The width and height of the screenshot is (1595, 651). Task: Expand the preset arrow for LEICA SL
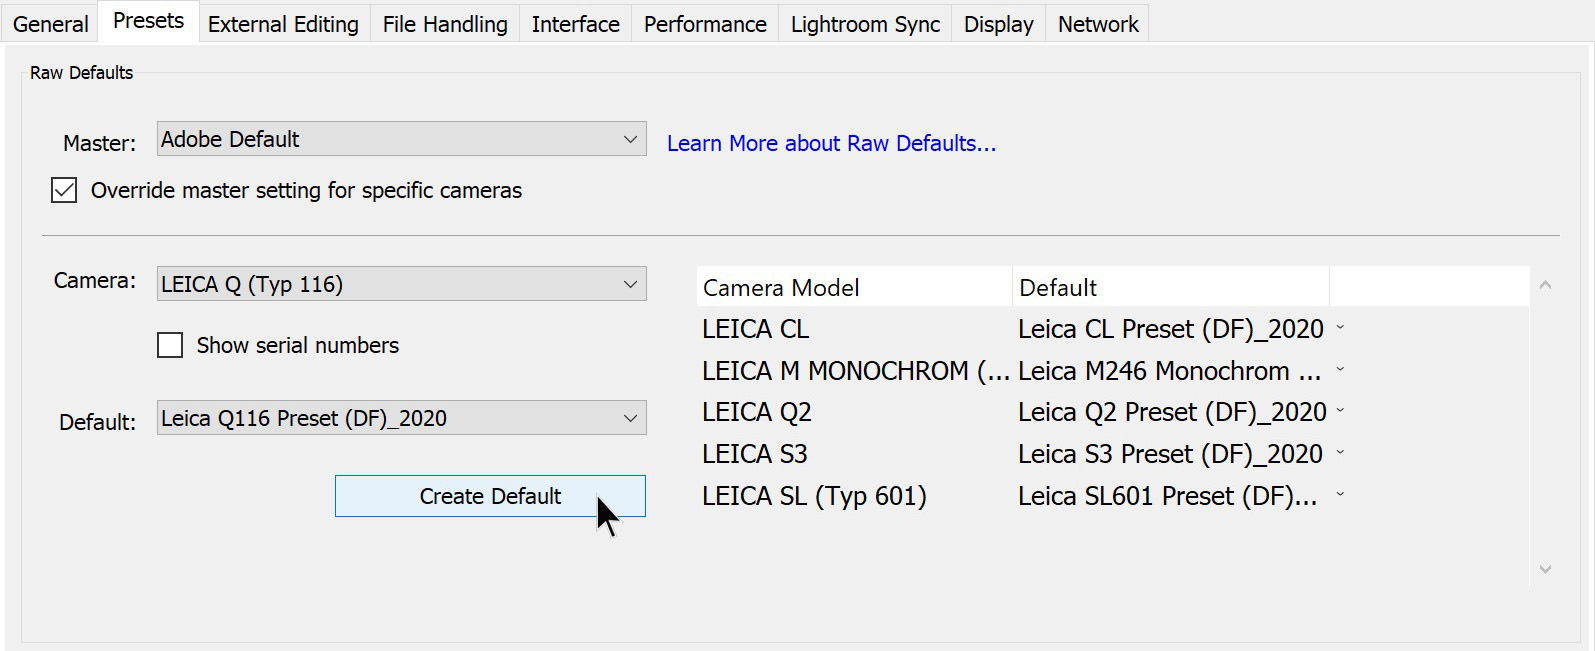point(1340,495)
